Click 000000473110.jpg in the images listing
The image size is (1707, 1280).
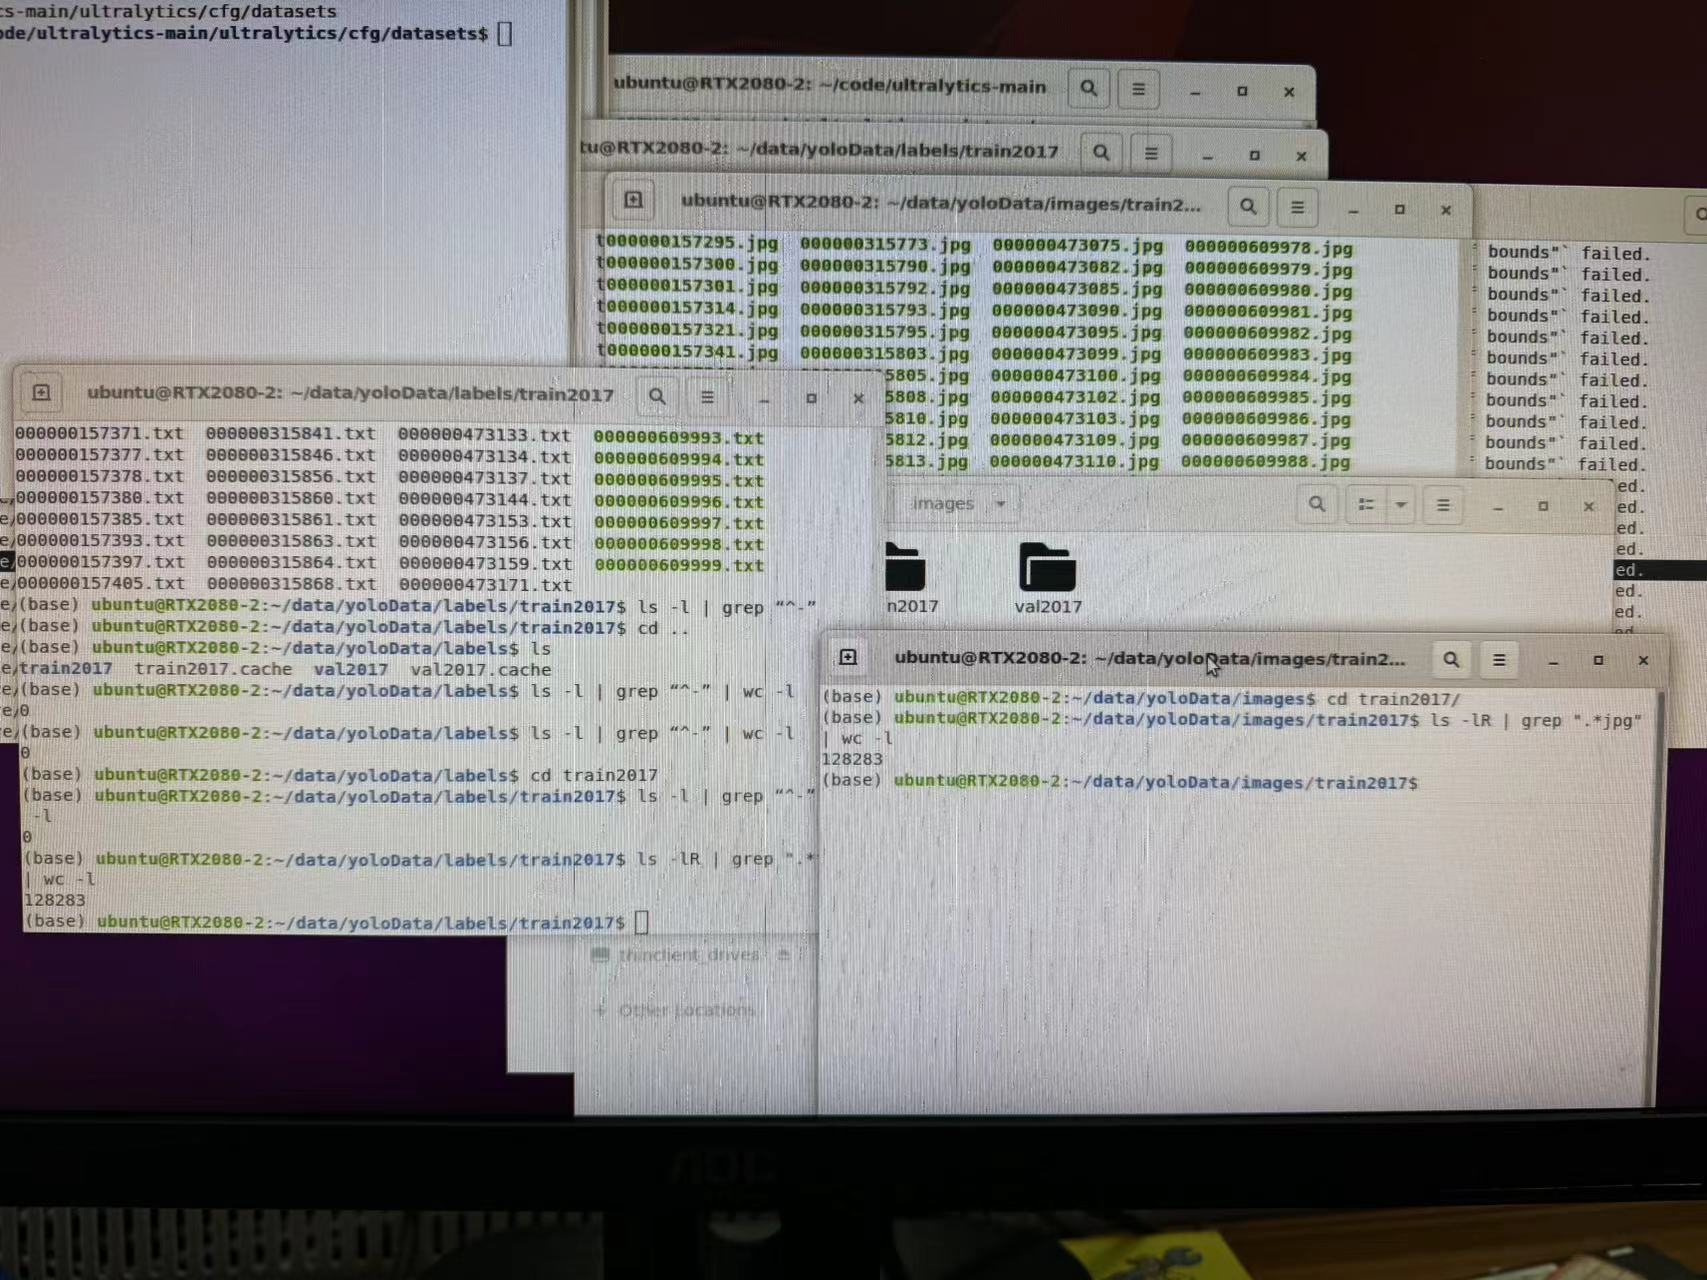point(1074,461)
